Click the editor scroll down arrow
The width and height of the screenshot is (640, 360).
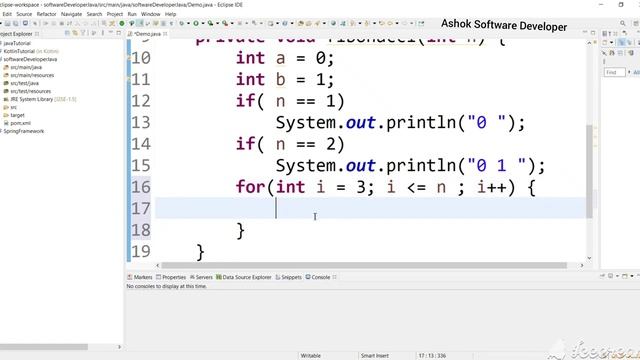[x=589, y=258]
